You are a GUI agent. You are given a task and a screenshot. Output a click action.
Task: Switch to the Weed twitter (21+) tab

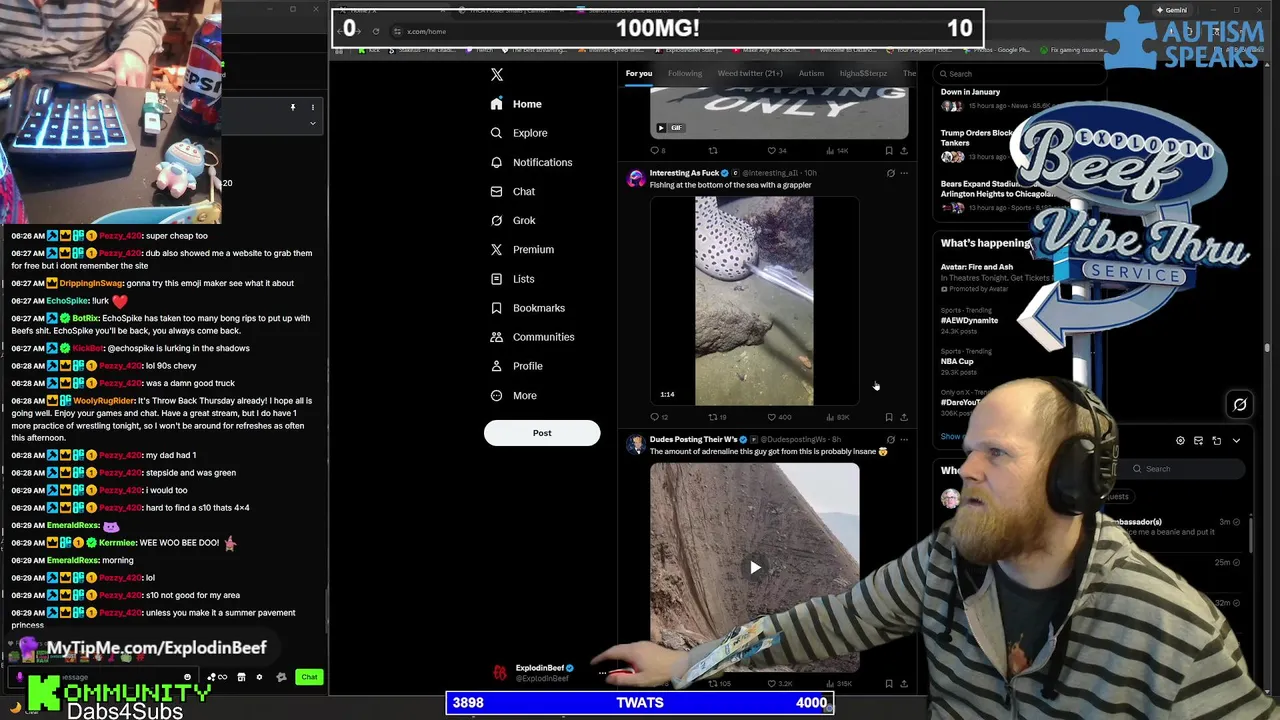click(x=750, y=73)
